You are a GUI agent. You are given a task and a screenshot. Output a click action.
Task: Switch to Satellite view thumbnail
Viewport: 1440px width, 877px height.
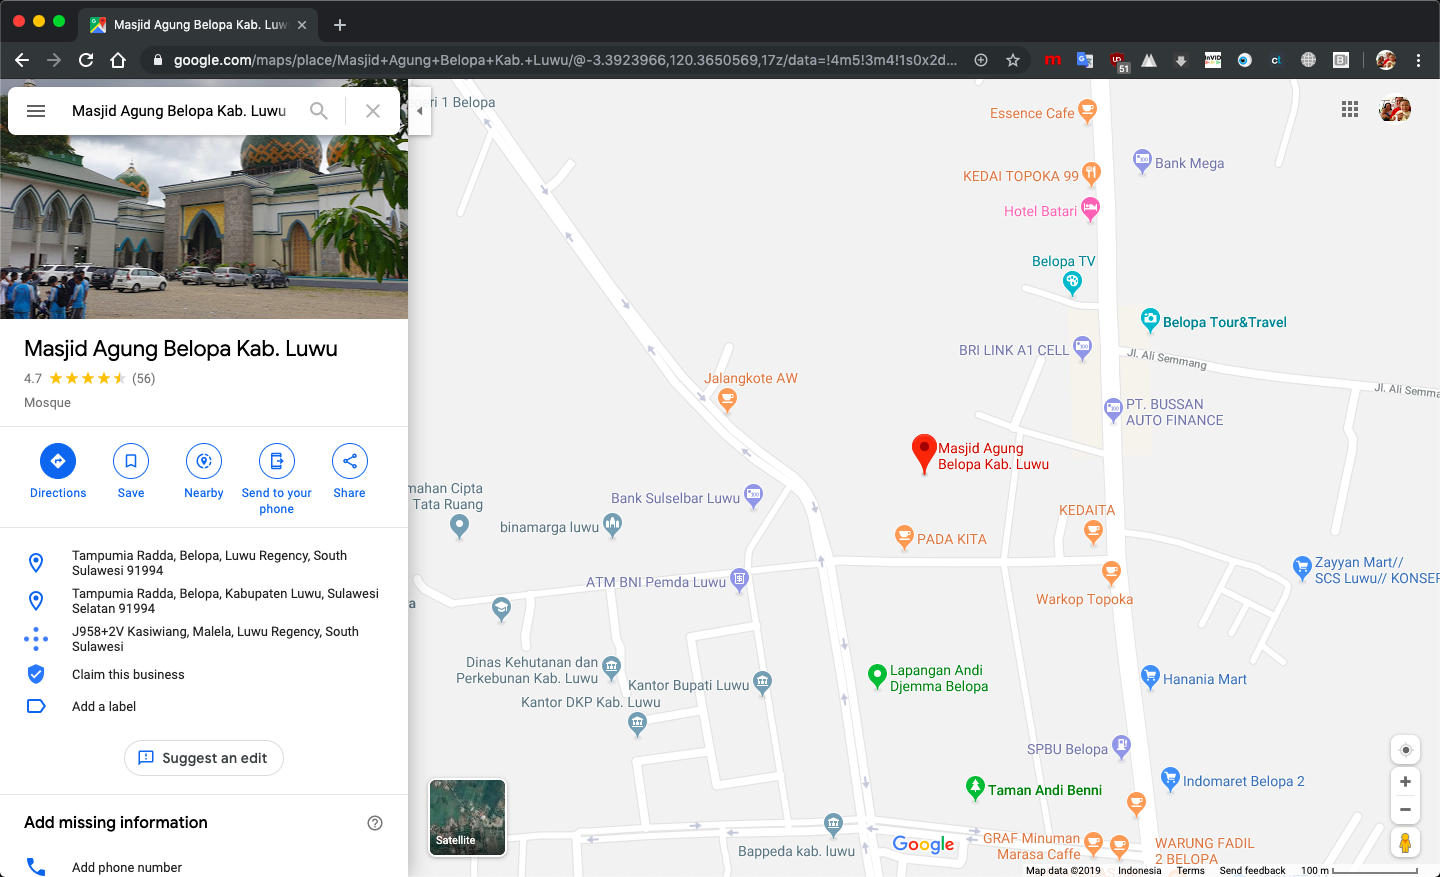[467, 817]
